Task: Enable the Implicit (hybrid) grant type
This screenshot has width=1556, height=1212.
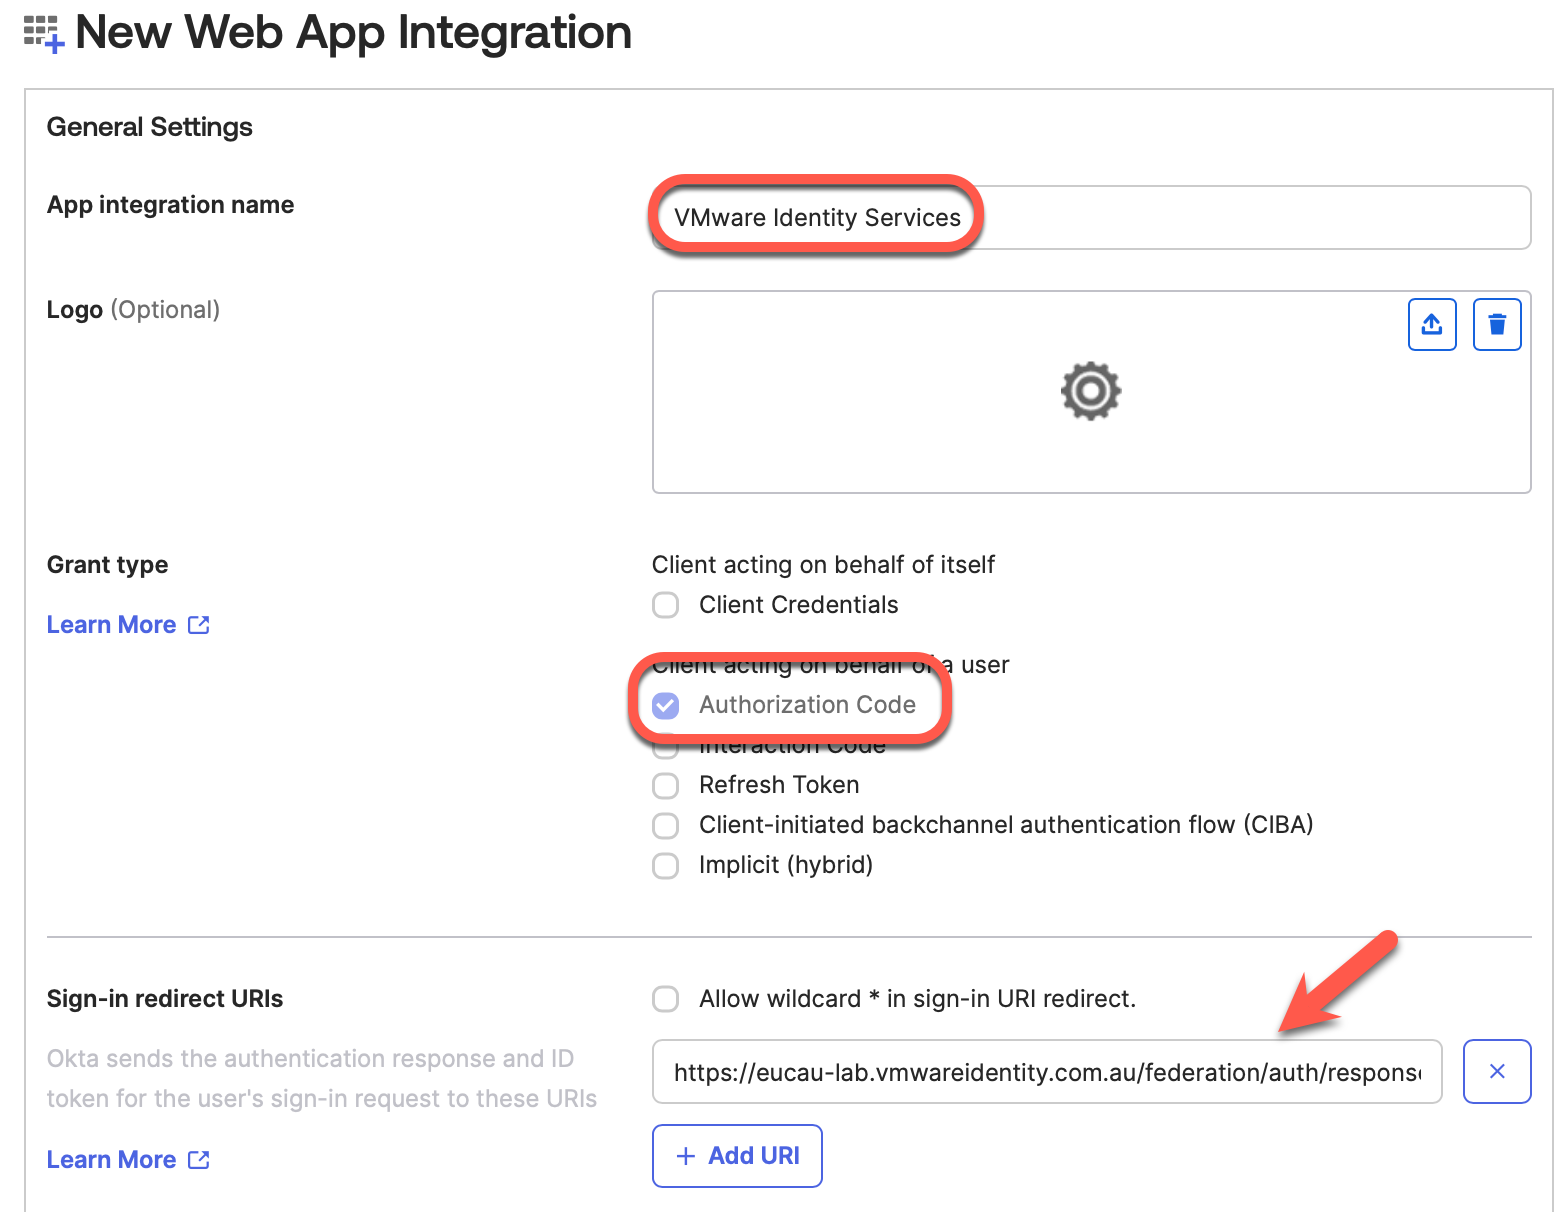Action: point(665,865)
